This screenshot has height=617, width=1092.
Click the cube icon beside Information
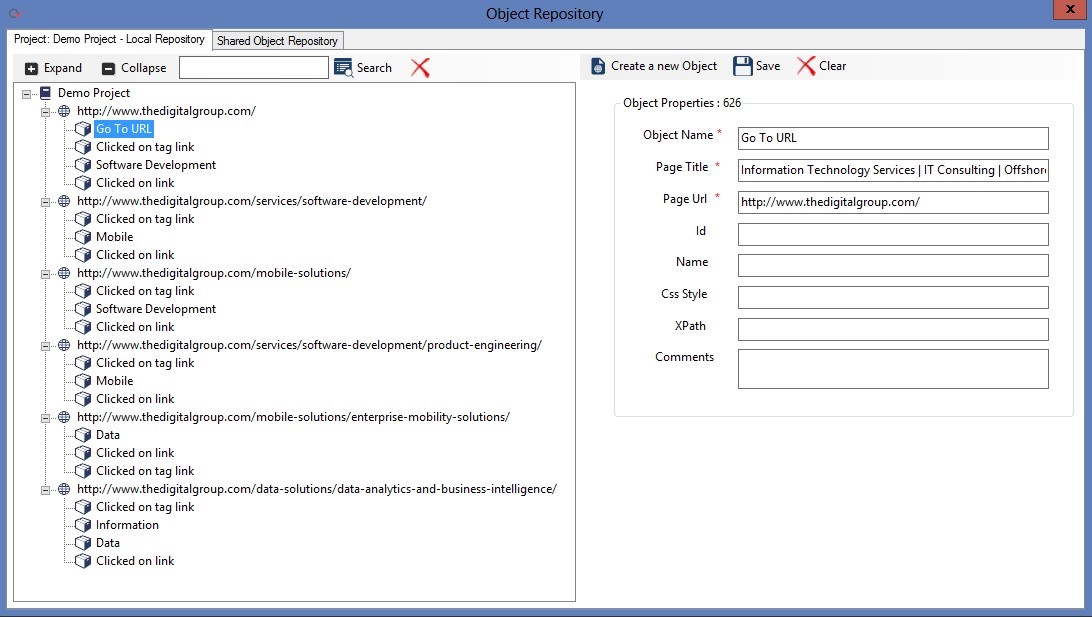pyautogui.click(x=83, y=525)
